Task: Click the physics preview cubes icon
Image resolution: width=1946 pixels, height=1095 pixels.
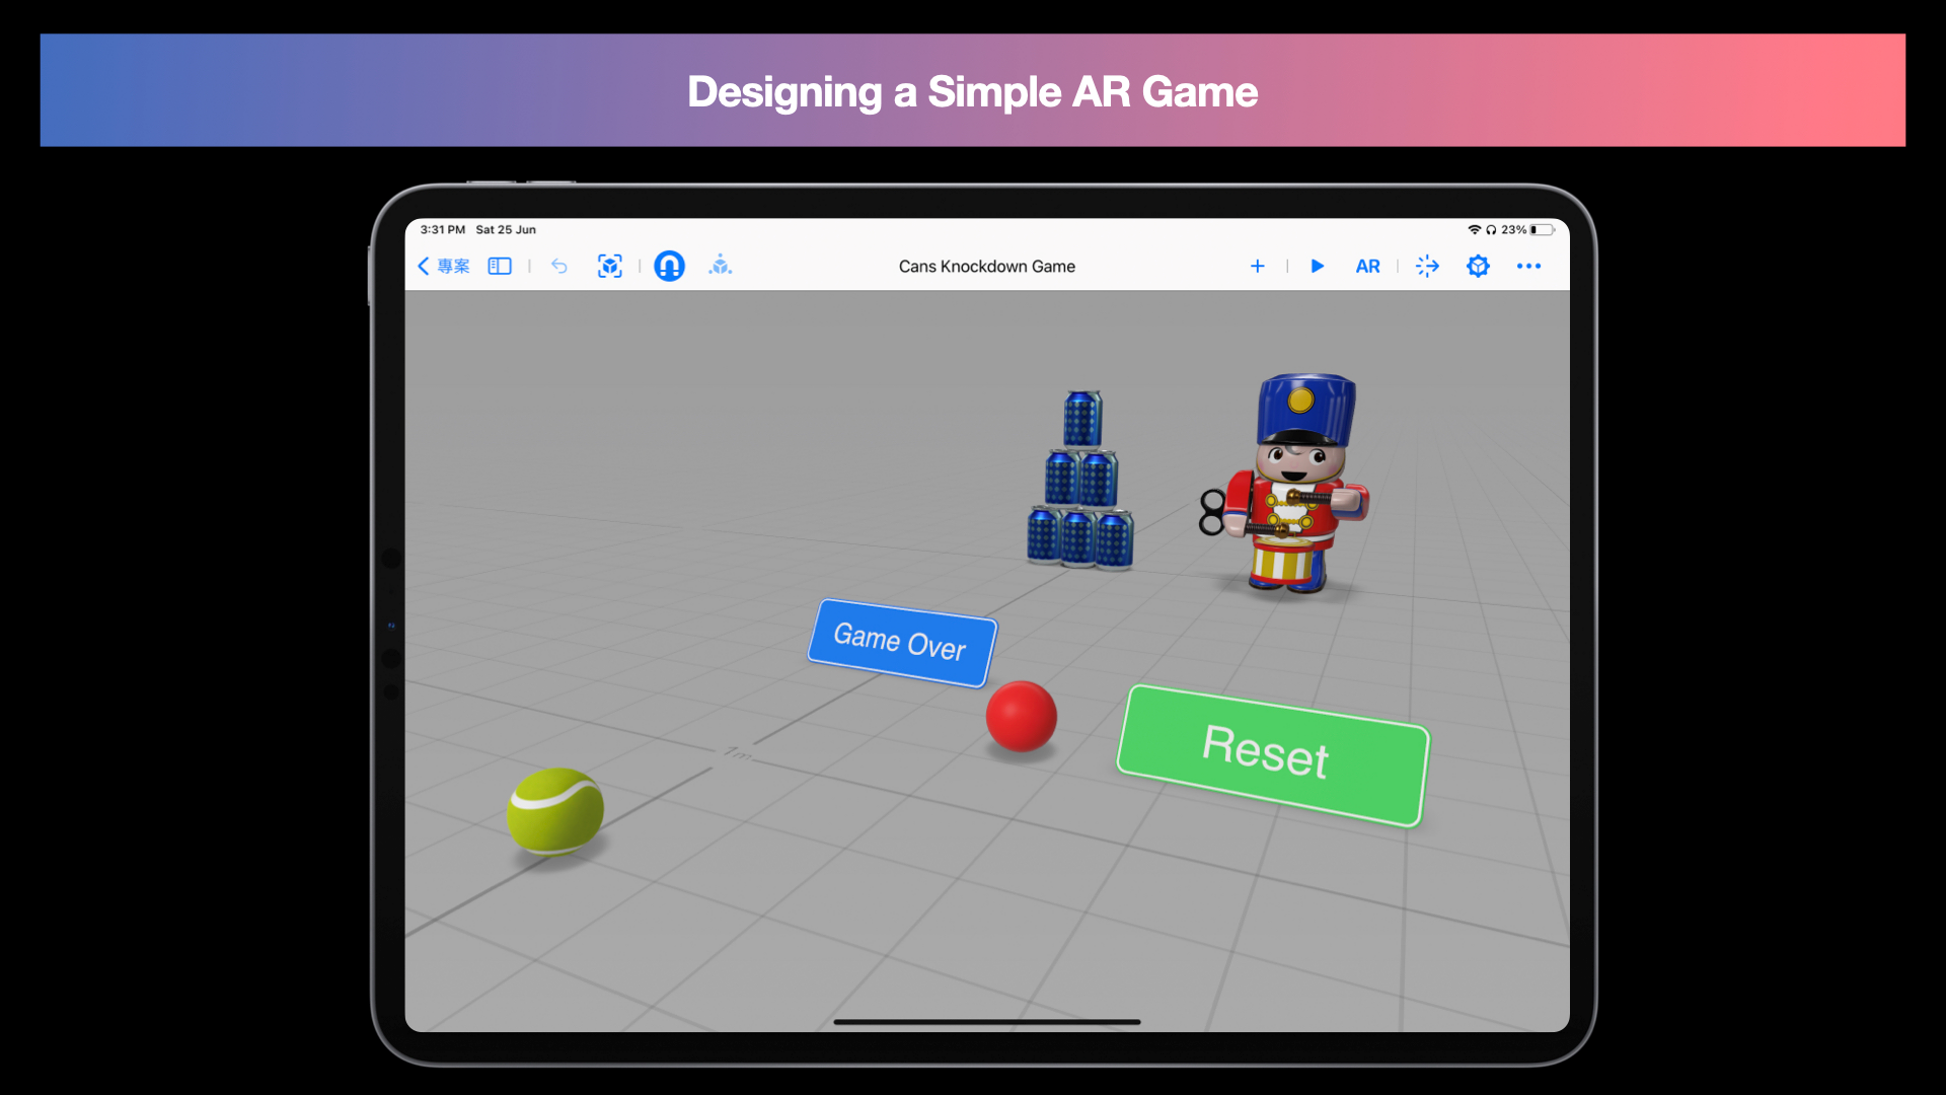Action: point(720,266)
